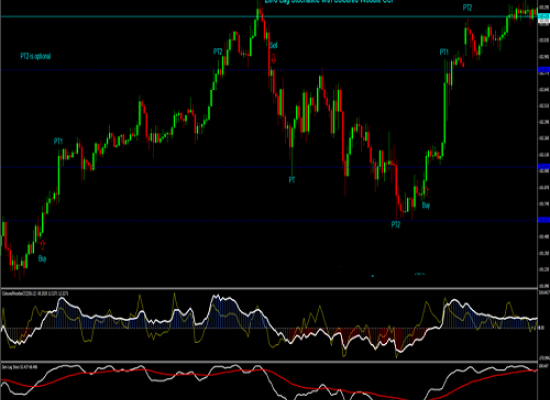Select the second Buy text label near the swing low
This screenshot has width=550, height=400.
[426, 205]
